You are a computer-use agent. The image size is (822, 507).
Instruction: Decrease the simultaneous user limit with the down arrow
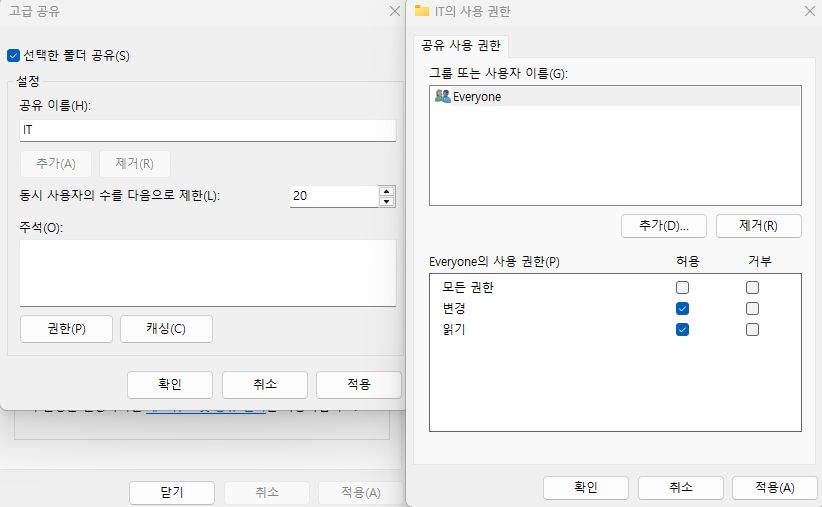[386, 201]
